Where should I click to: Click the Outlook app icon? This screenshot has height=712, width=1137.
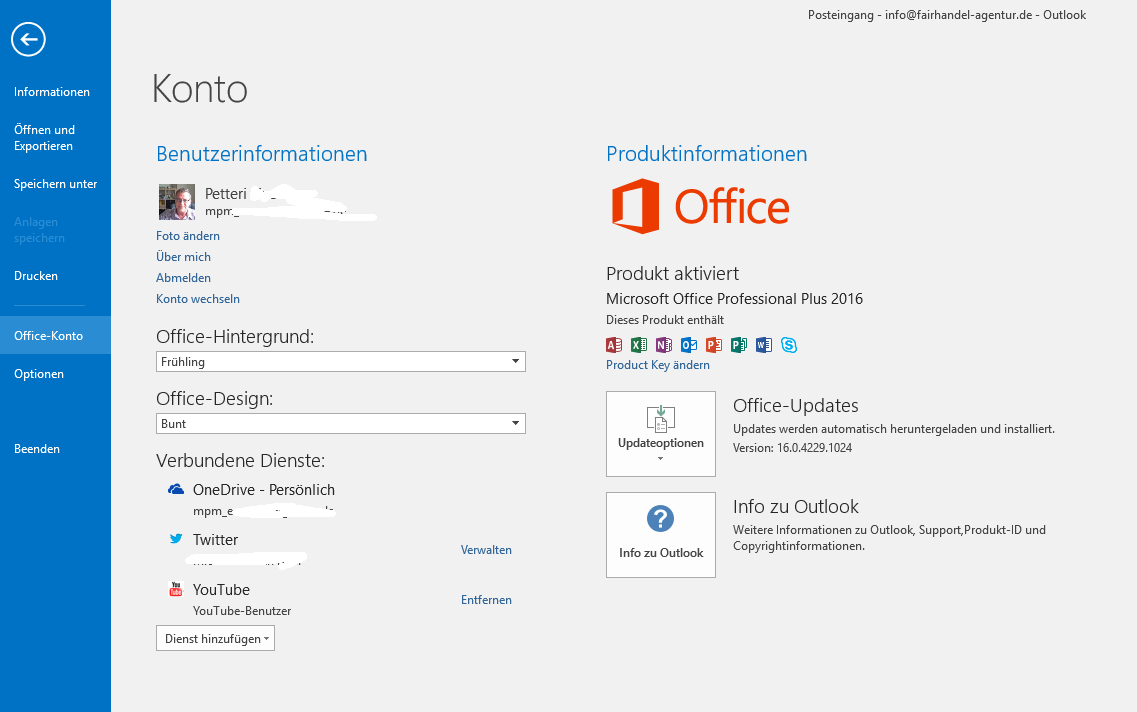(x=689, y=345)
